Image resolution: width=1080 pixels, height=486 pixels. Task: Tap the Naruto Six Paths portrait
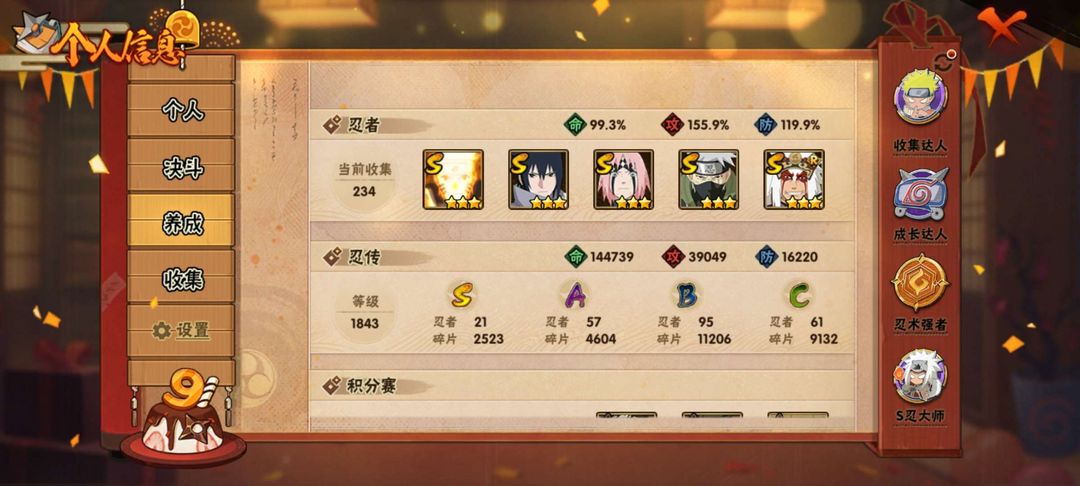(453, 180)
